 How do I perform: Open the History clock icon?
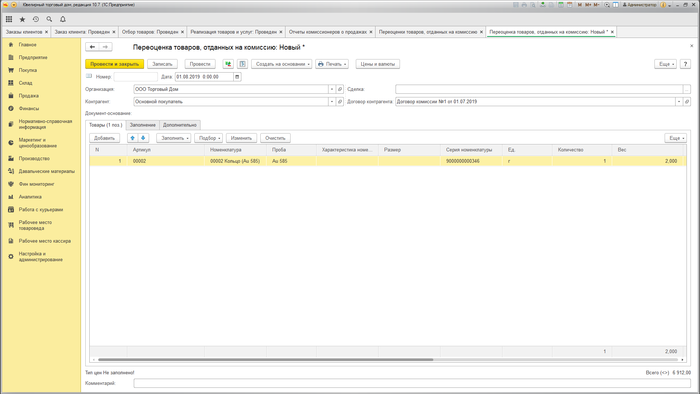point(36,19)
